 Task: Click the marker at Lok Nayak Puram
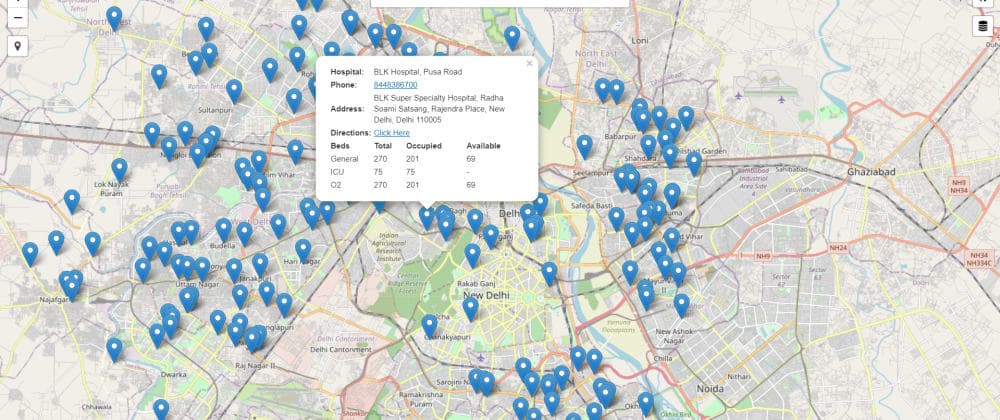[119, 168]
